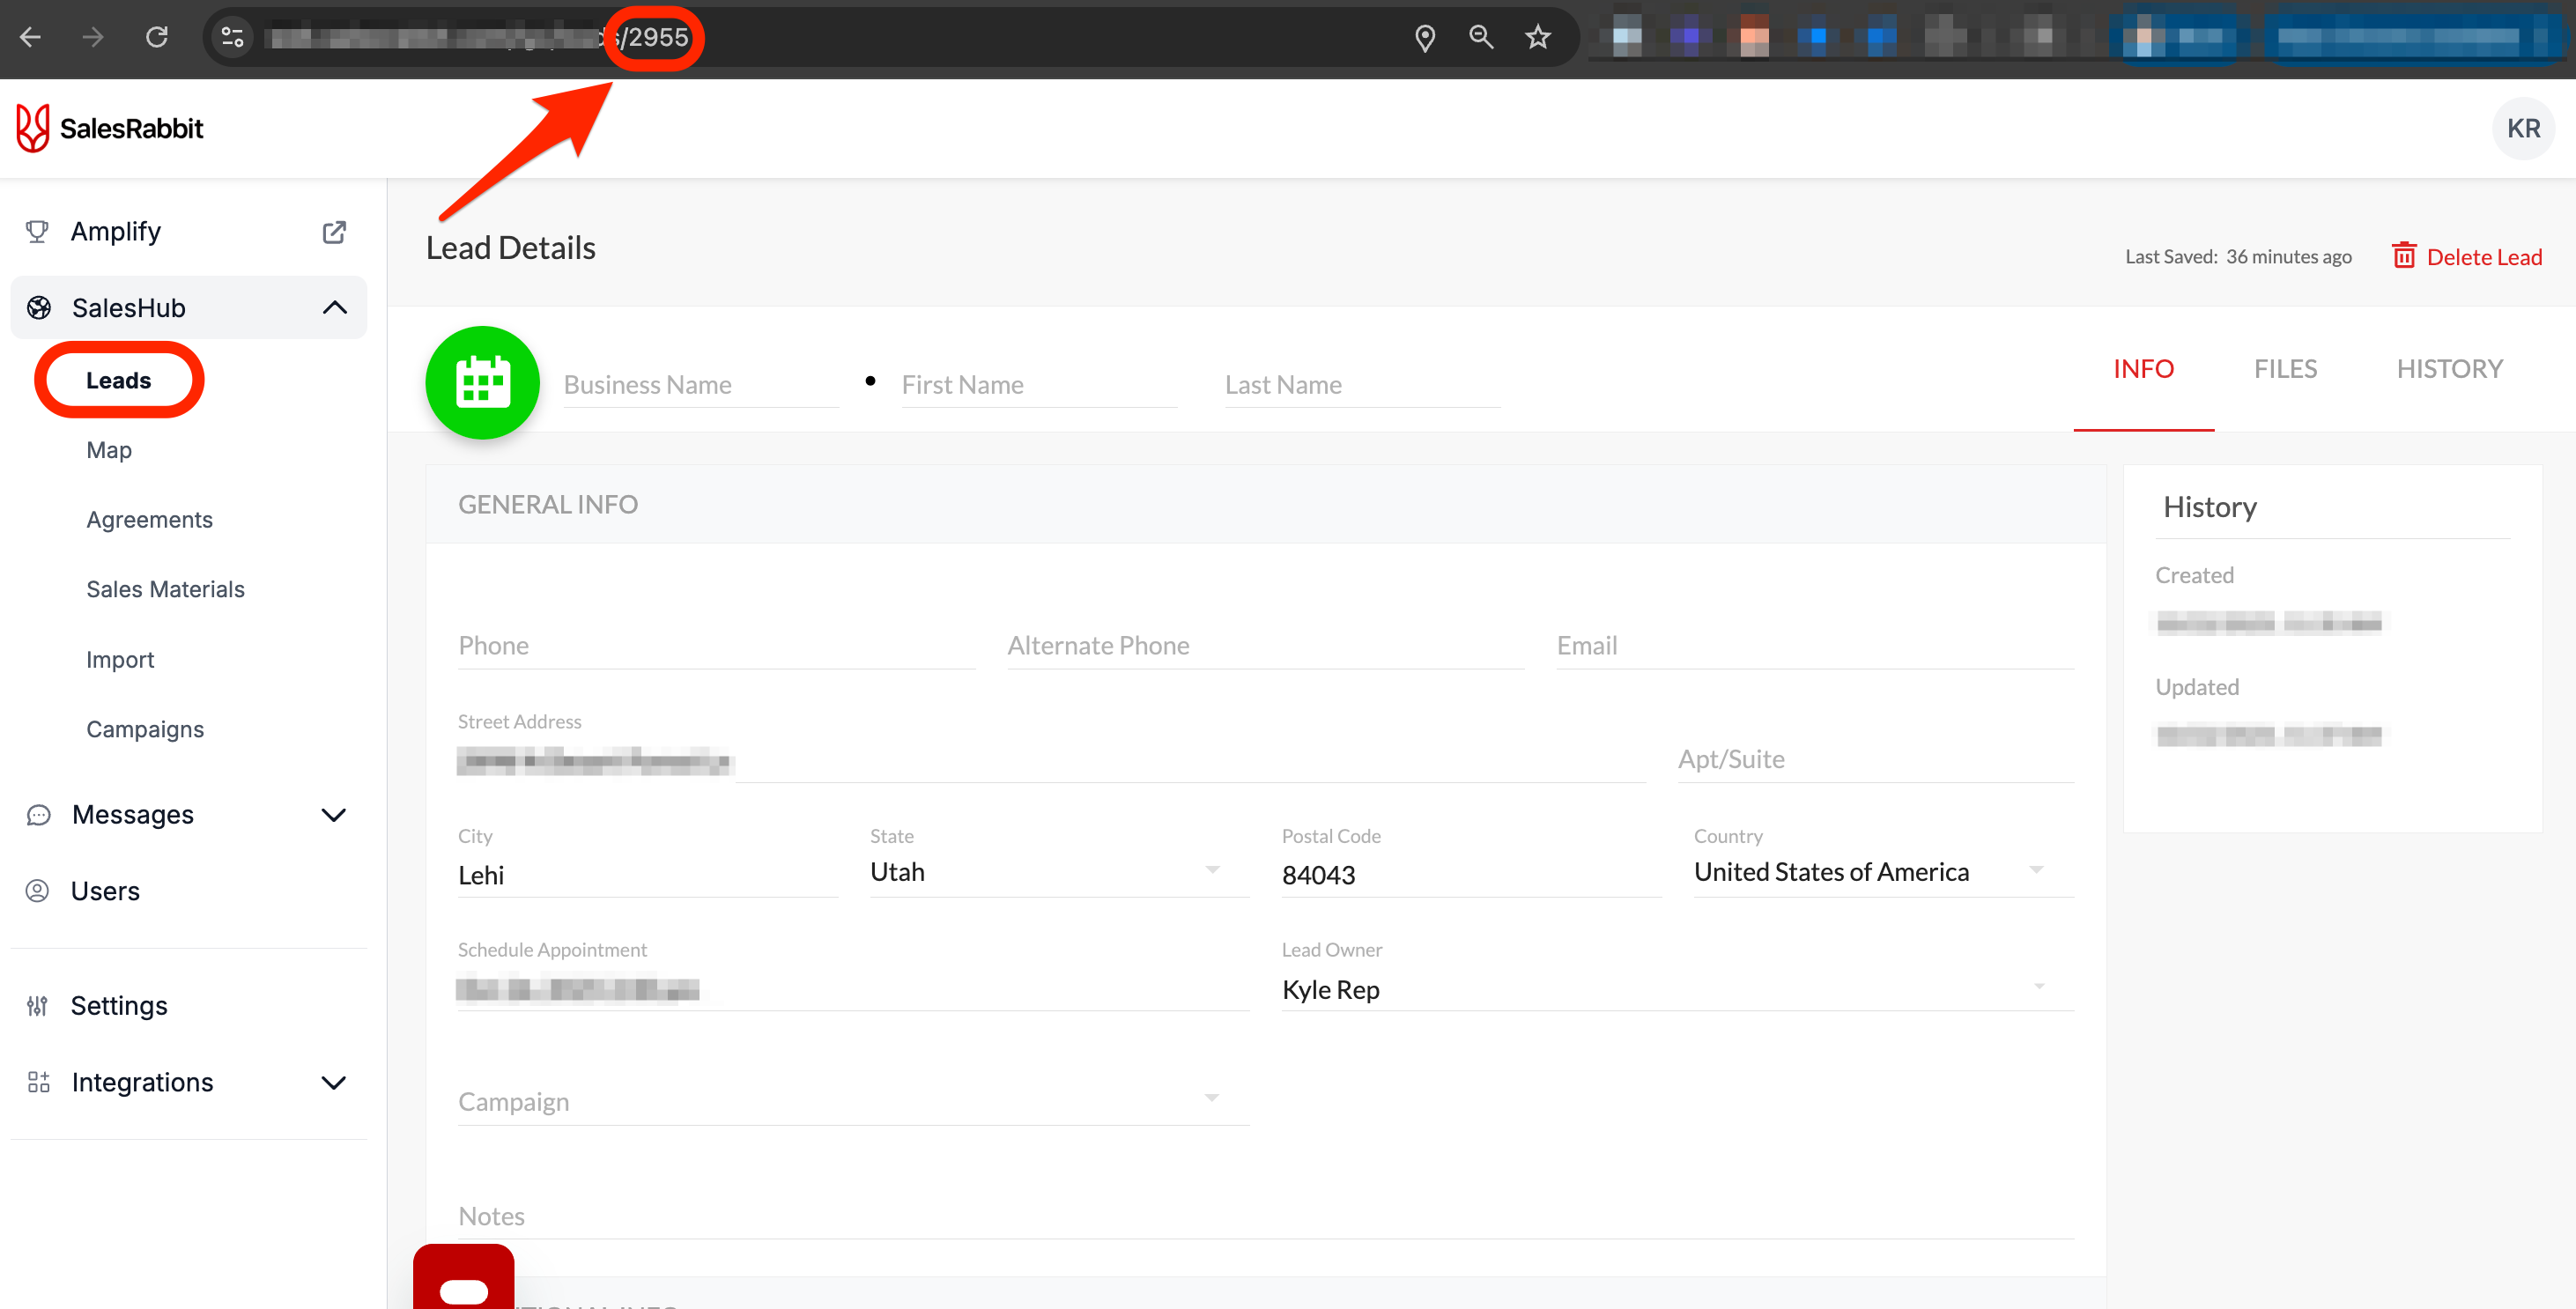The height and width of the screenshot is (1309, 2576).
Task: Expand the Messages menu
Action: [x=334, y=815]
